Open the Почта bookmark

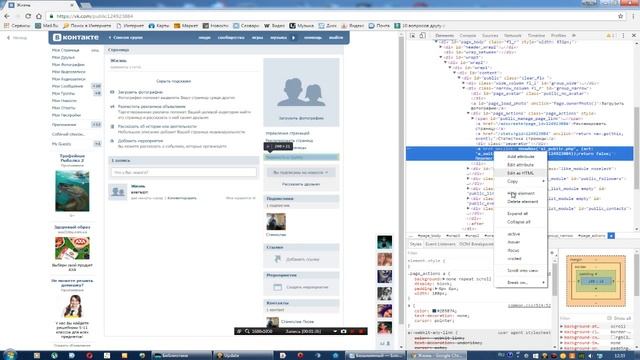point(379,25)
